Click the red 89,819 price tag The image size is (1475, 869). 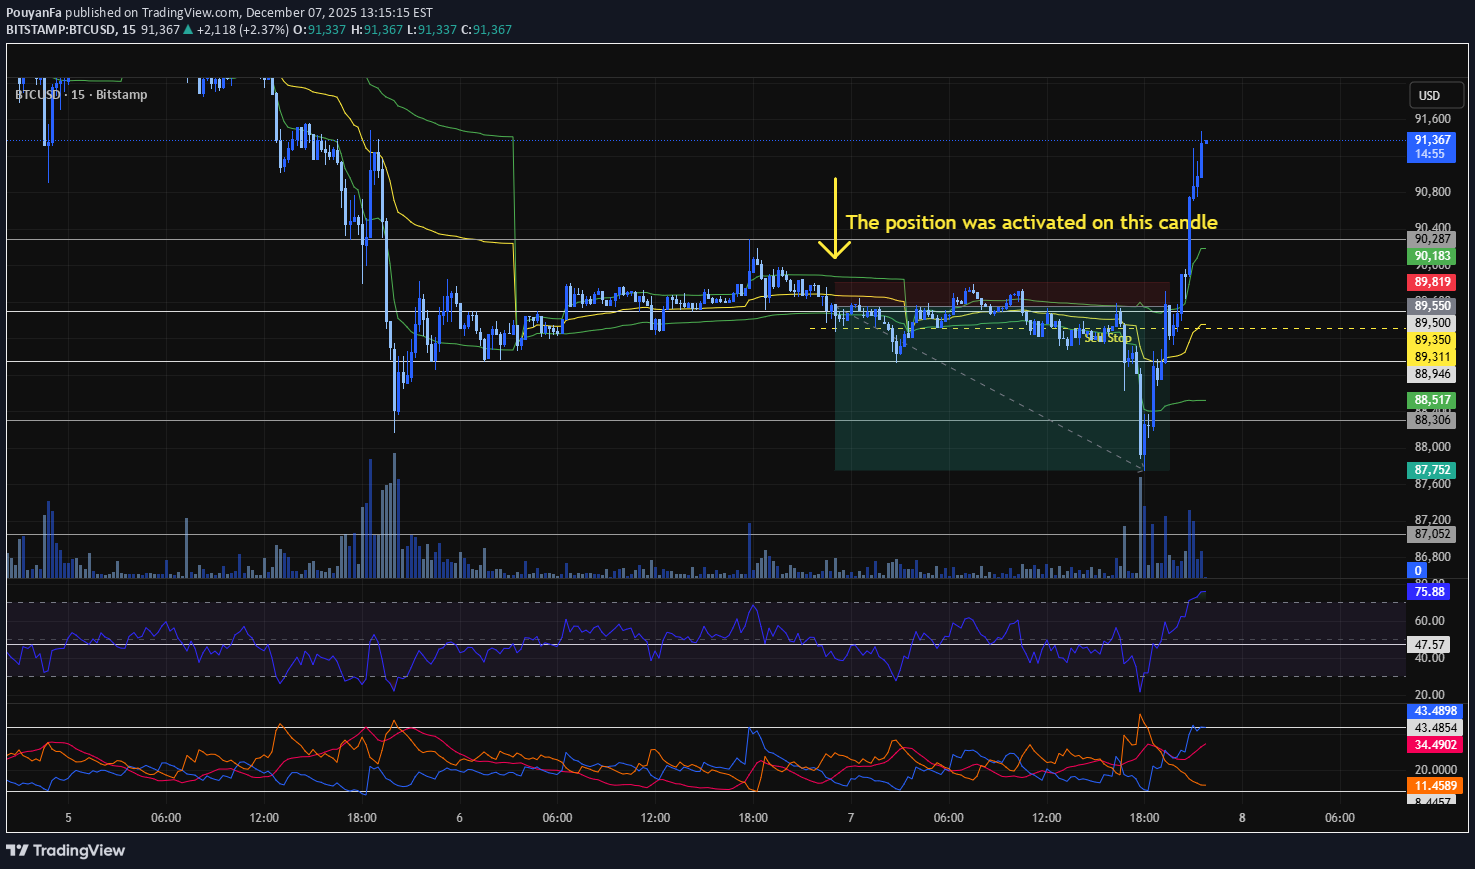(1430, 282)
